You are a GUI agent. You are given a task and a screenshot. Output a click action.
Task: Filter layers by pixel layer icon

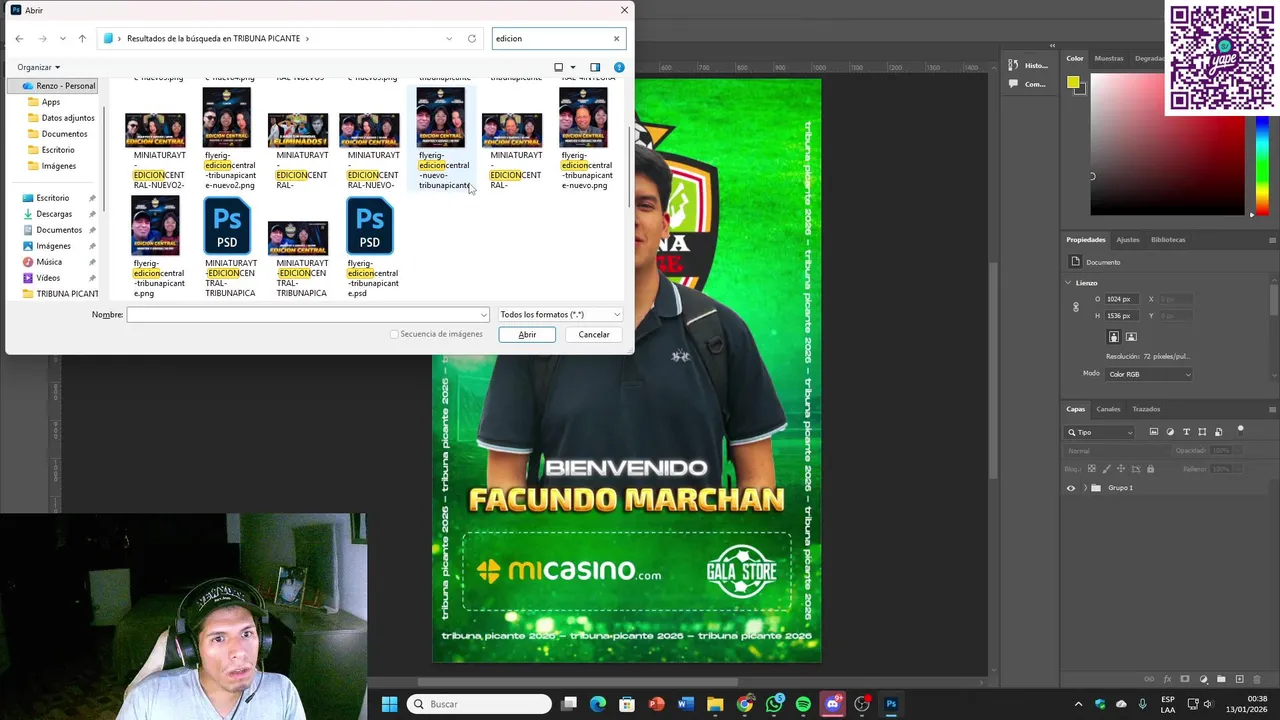(1154, 432)
